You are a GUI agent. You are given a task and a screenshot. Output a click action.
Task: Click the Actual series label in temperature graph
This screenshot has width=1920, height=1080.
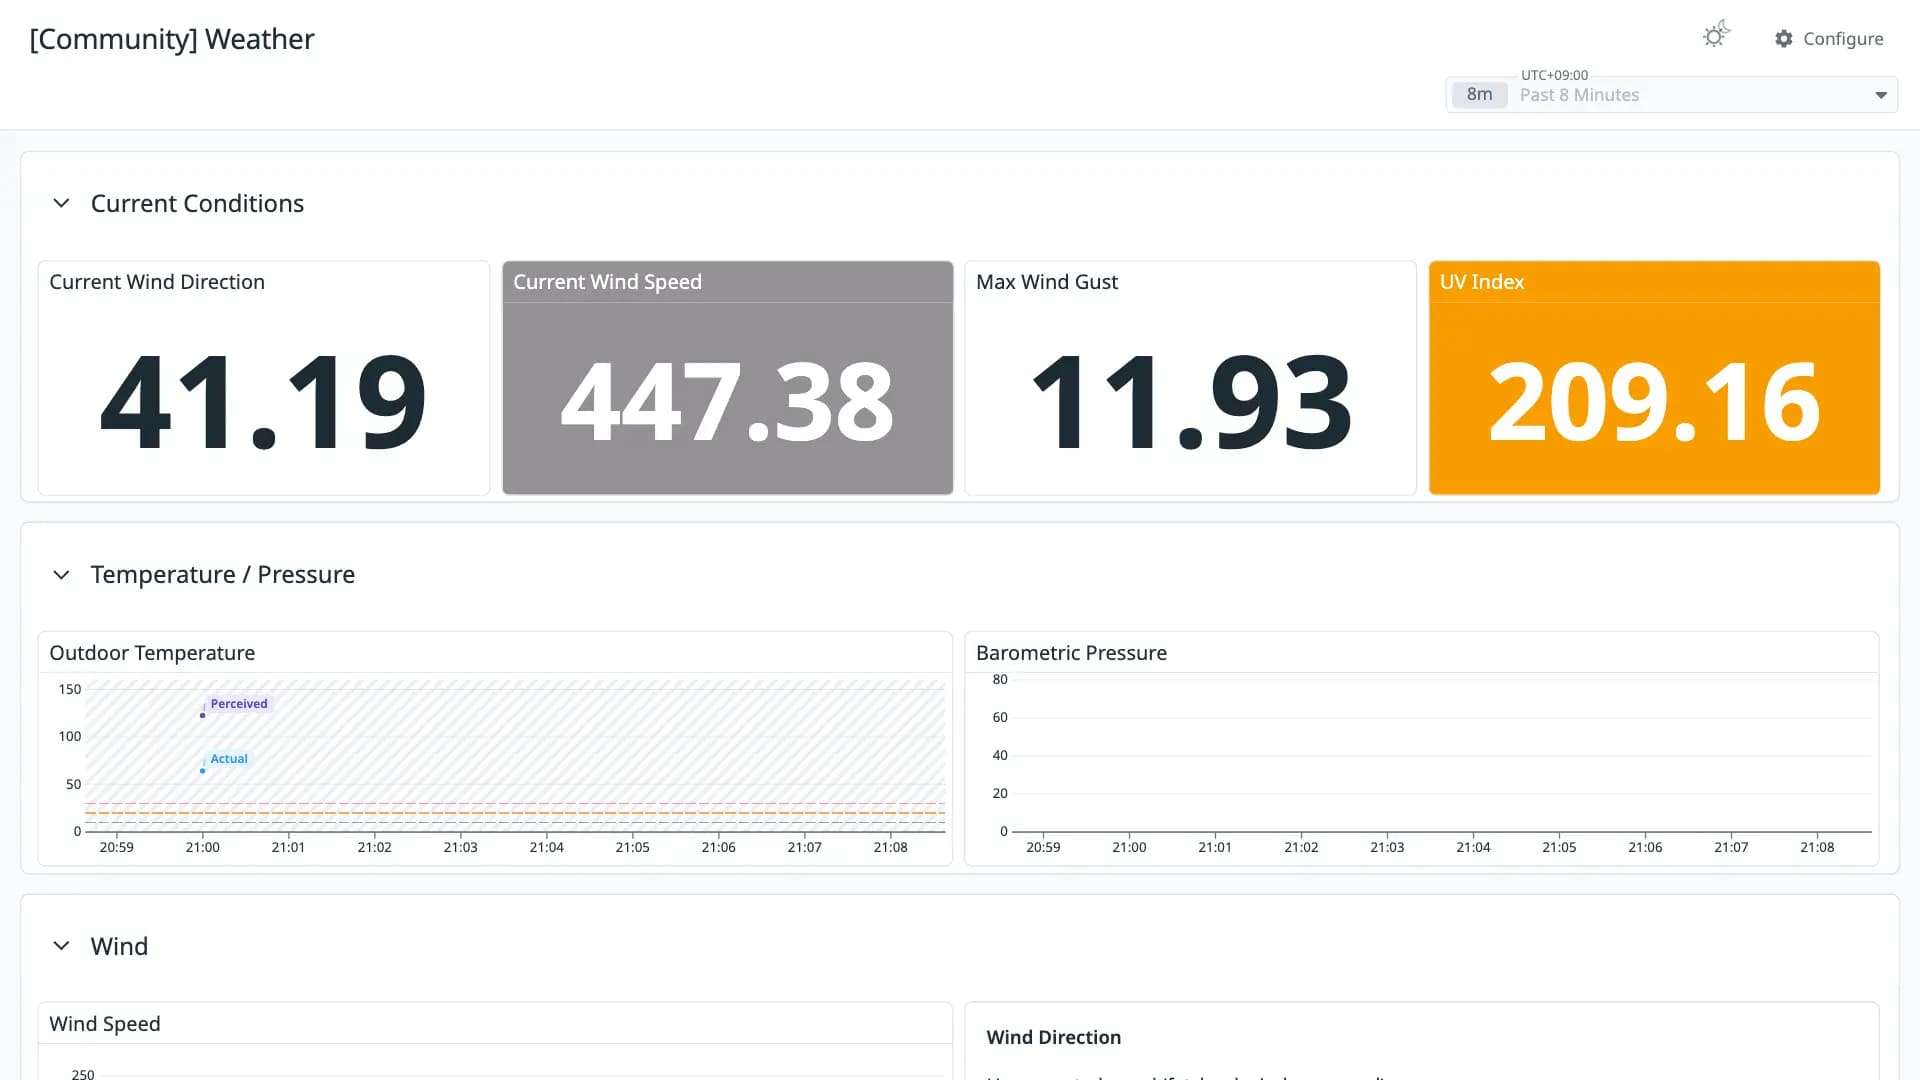[x=229, y=759]
